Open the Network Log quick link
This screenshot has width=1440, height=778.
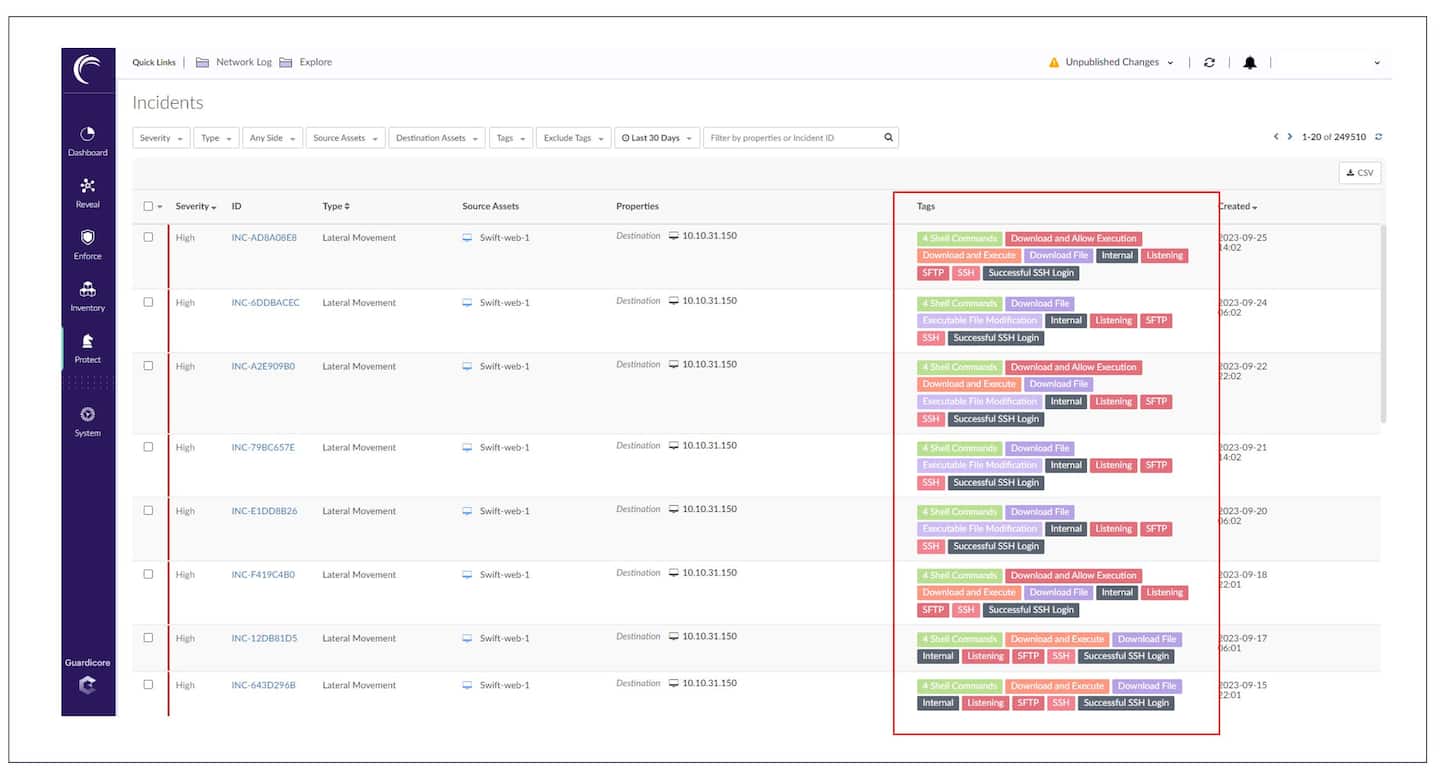pos(243,62)
